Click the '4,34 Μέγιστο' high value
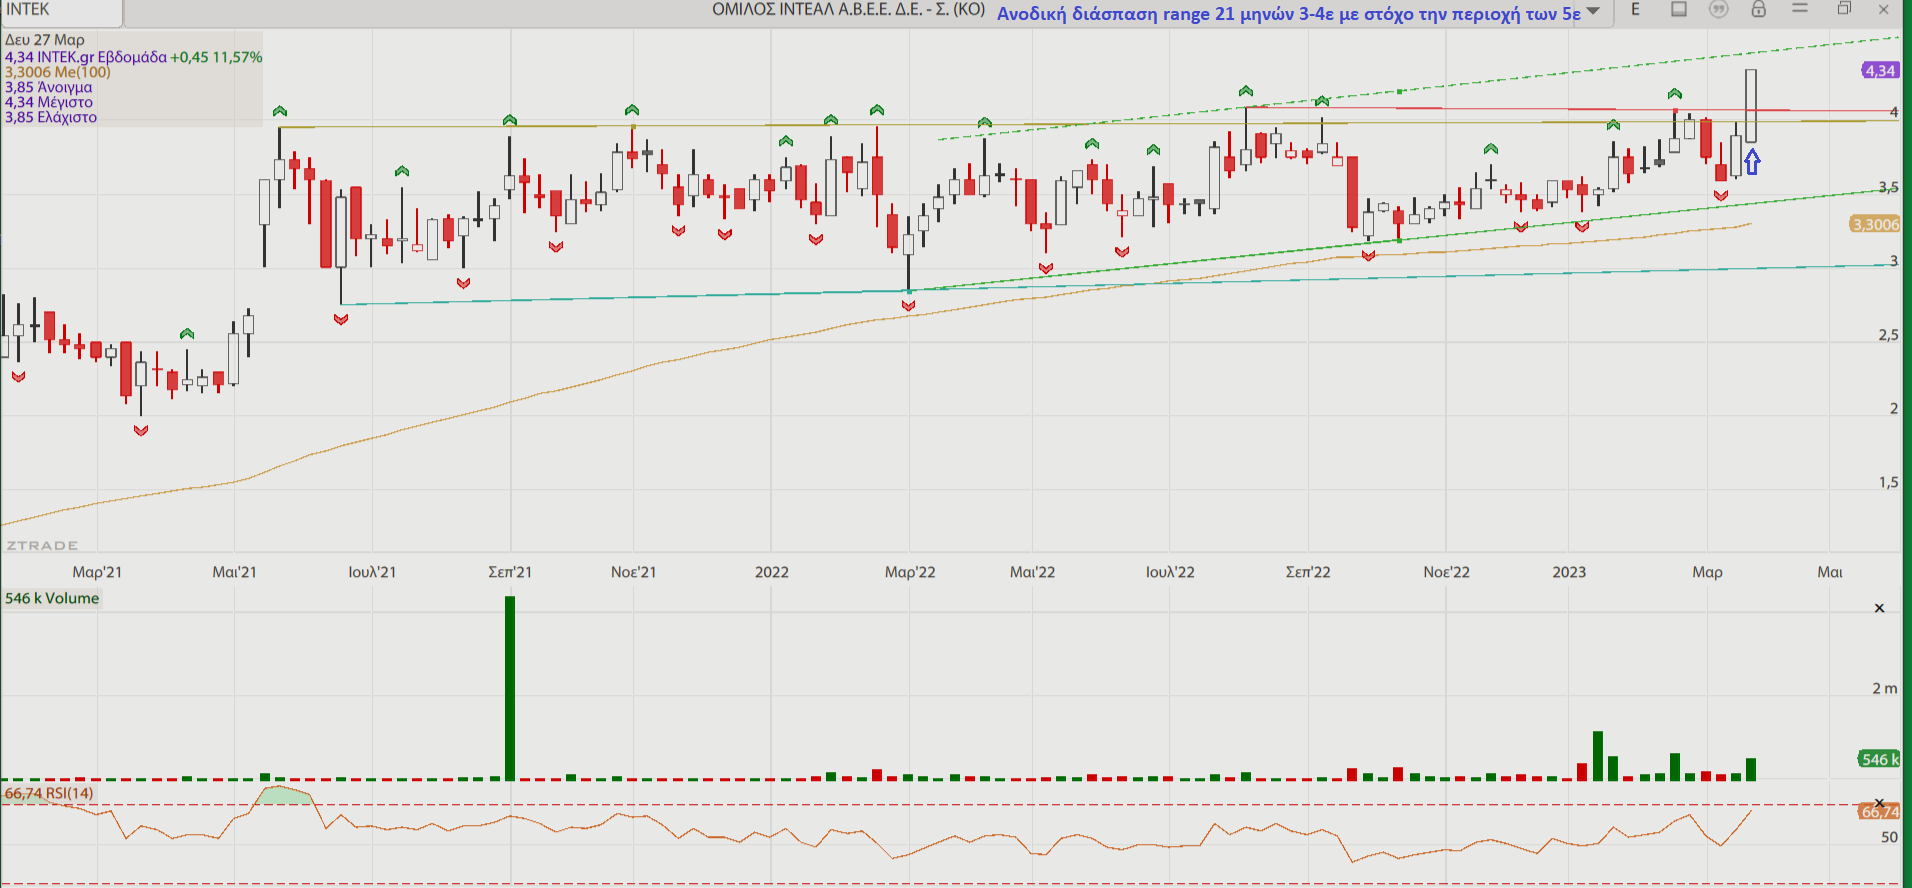The height and width of the screenshot is (888, 1912). pos(48,102)
